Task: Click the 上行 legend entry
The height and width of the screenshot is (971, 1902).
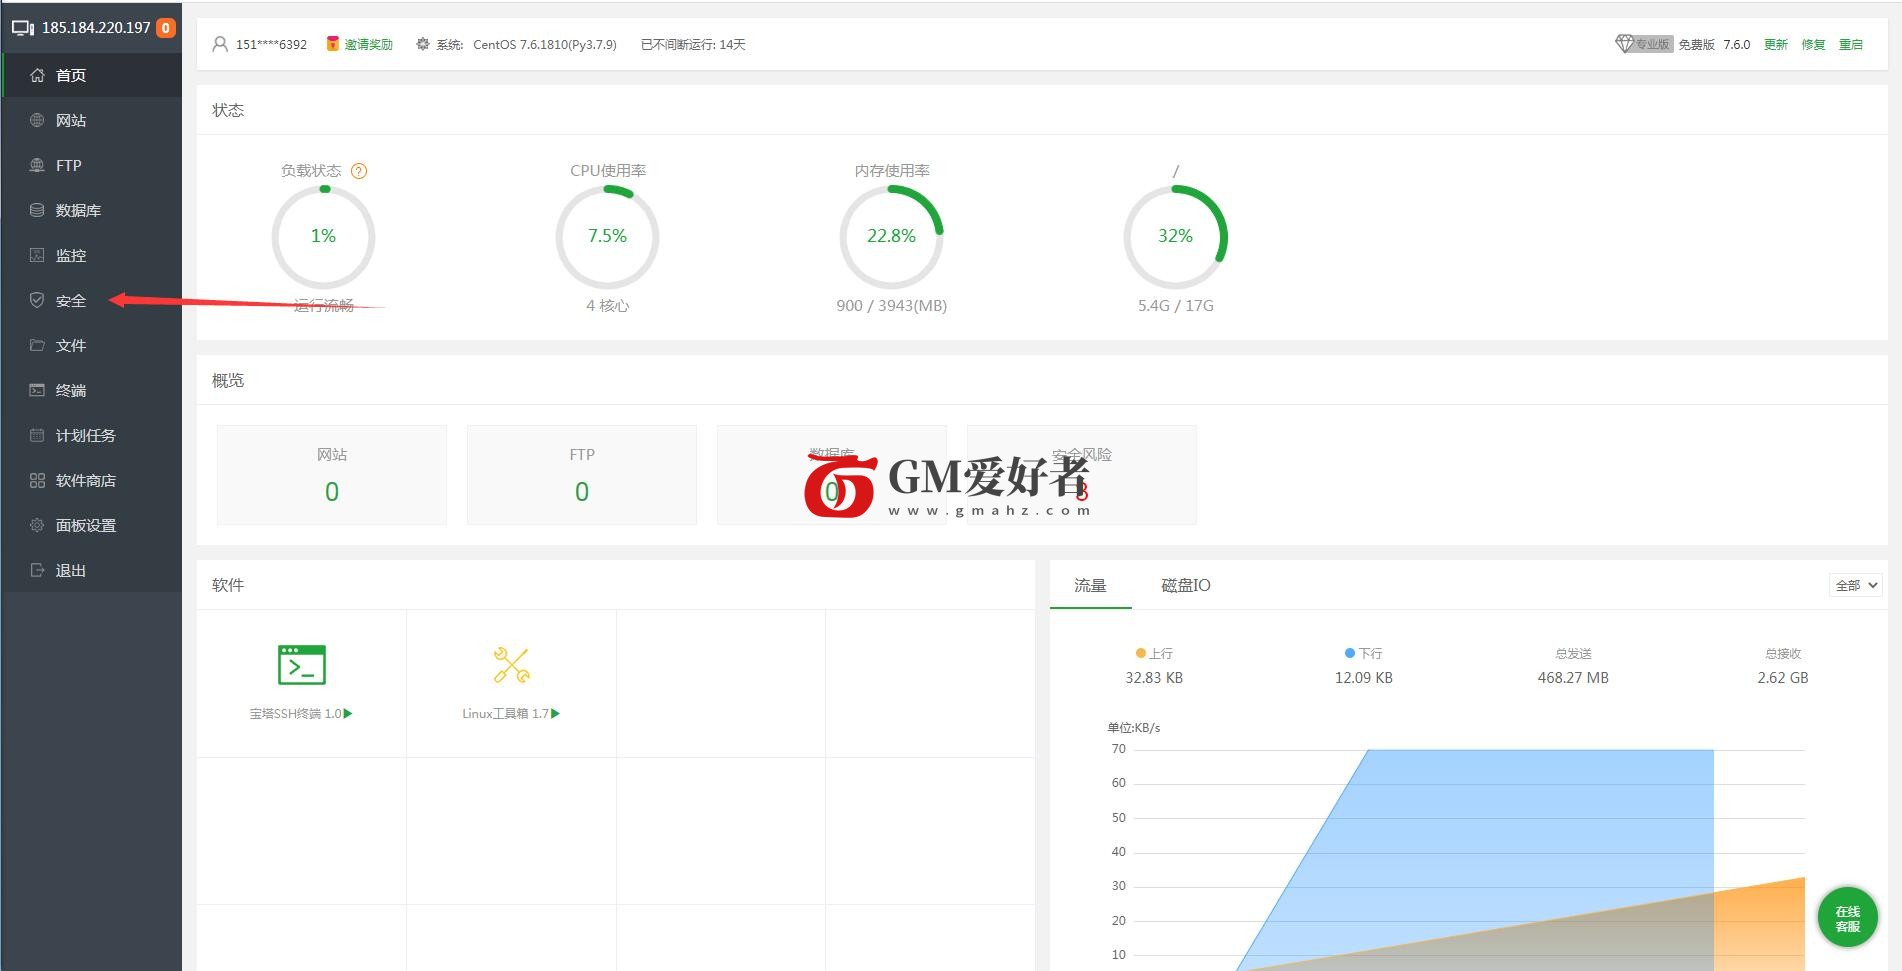Action: 1154,653
